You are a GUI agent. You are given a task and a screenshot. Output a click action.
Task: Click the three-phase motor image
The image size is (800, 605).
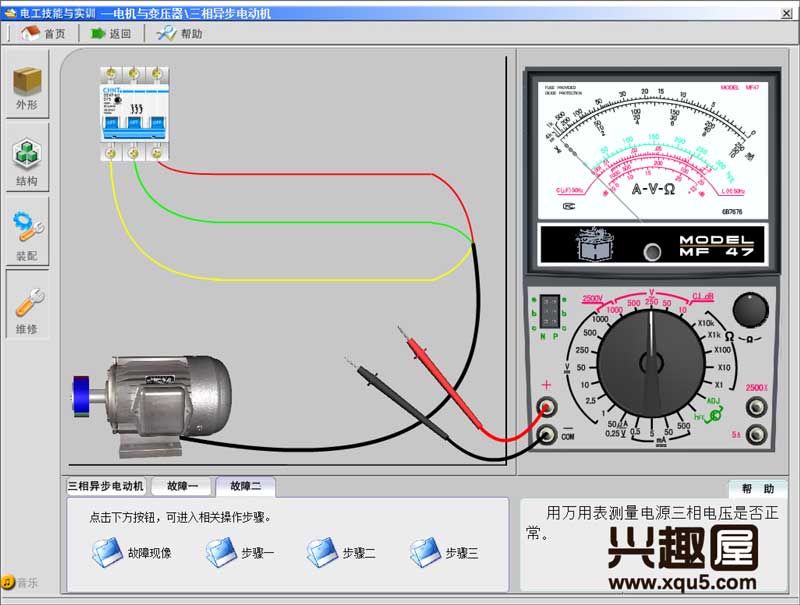(153, 406)
